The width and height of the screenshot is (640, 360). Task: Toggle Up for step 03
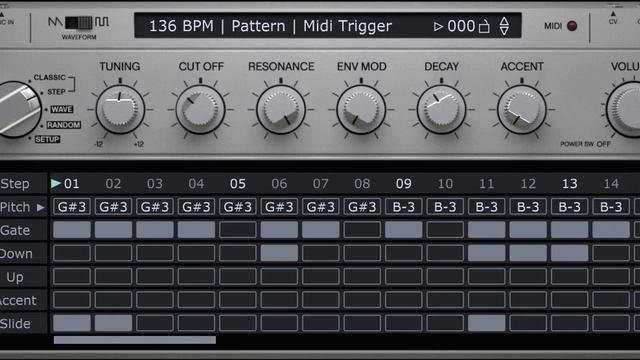coord(155,276)
